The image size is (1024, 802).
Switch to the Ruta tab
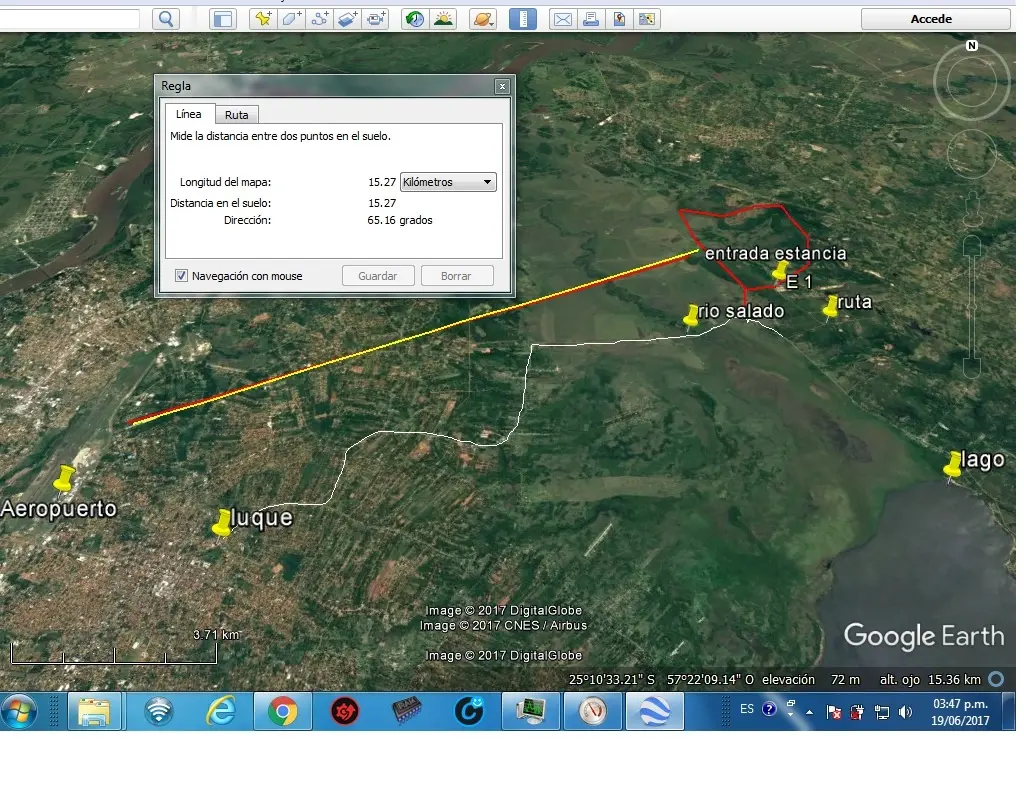pos(236,115)
